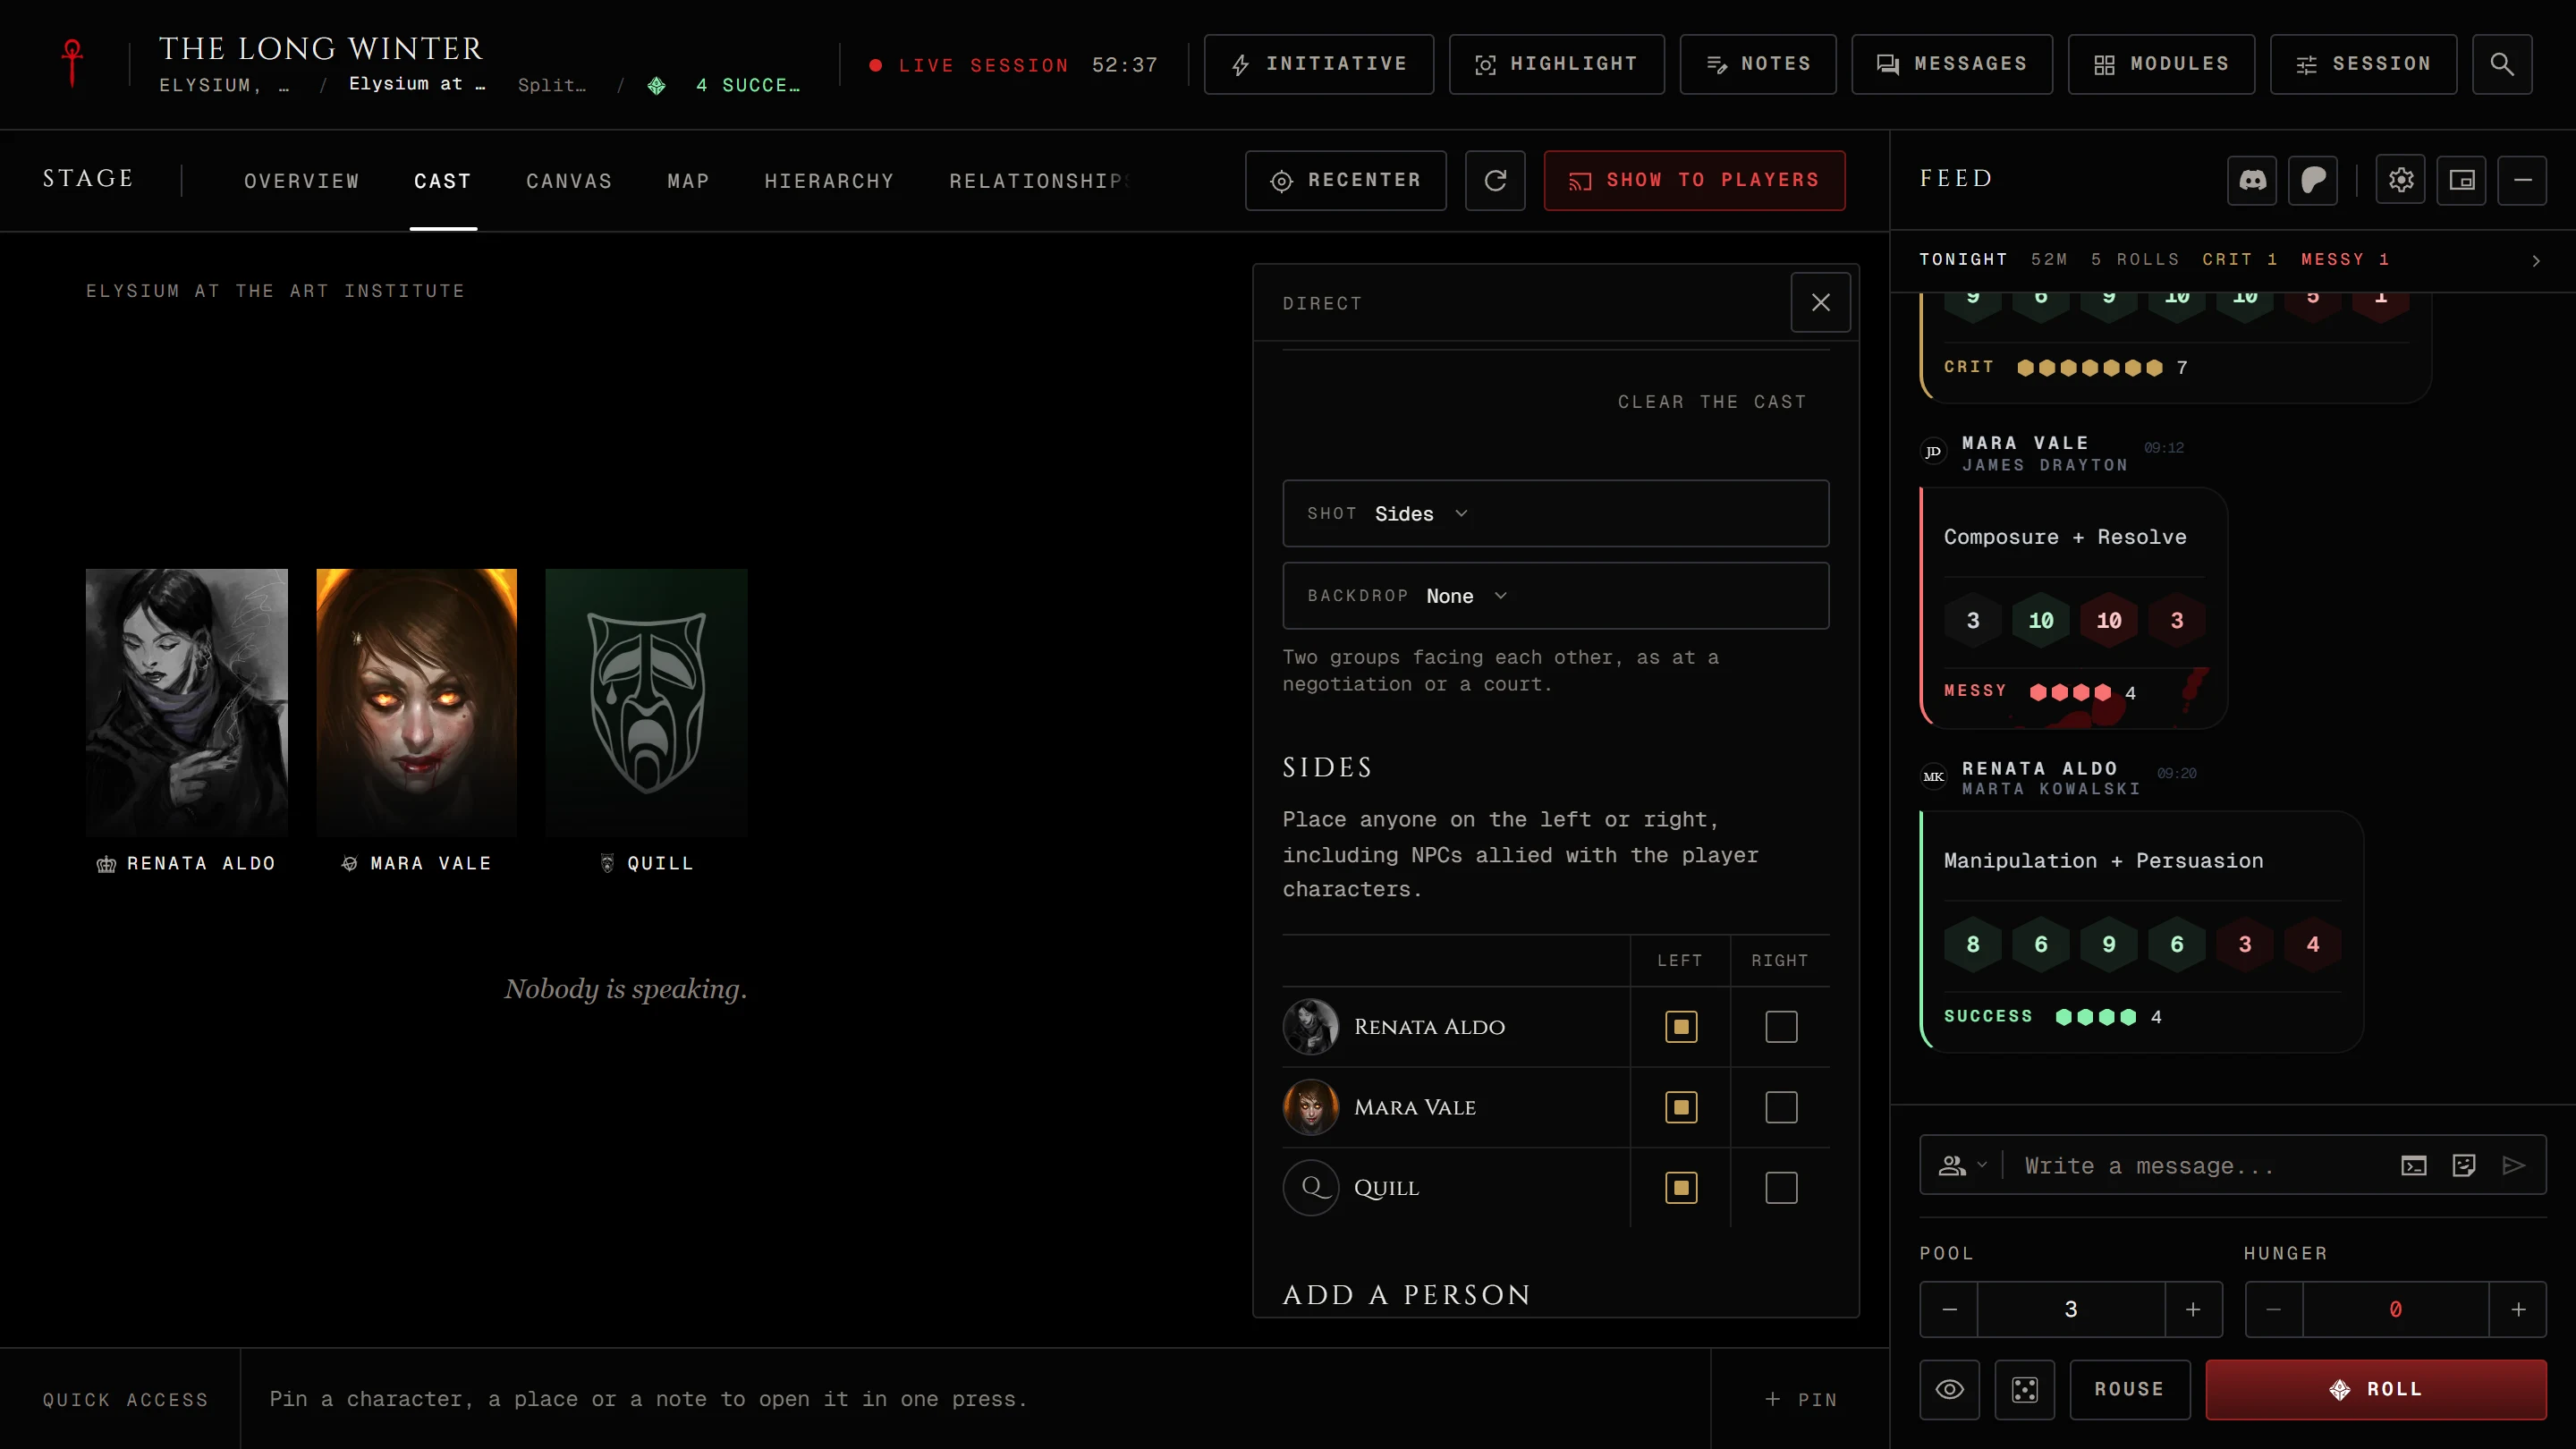This screenshot has height=1449, width=2576.
Task: Click Clear the Cast link
Action: click(x=1712, y=402)
